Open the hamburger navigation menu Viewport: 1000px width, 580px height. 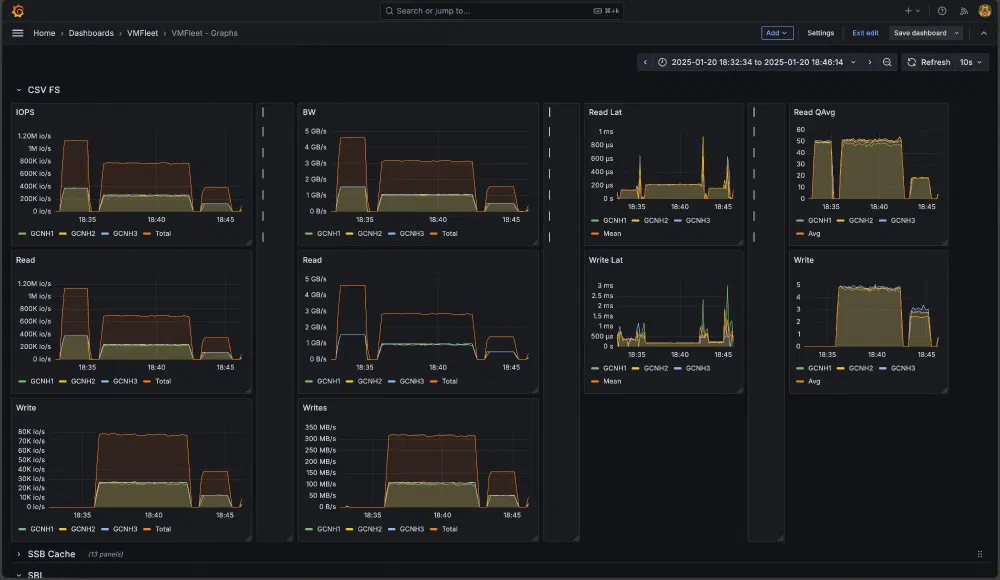point(18,33)
